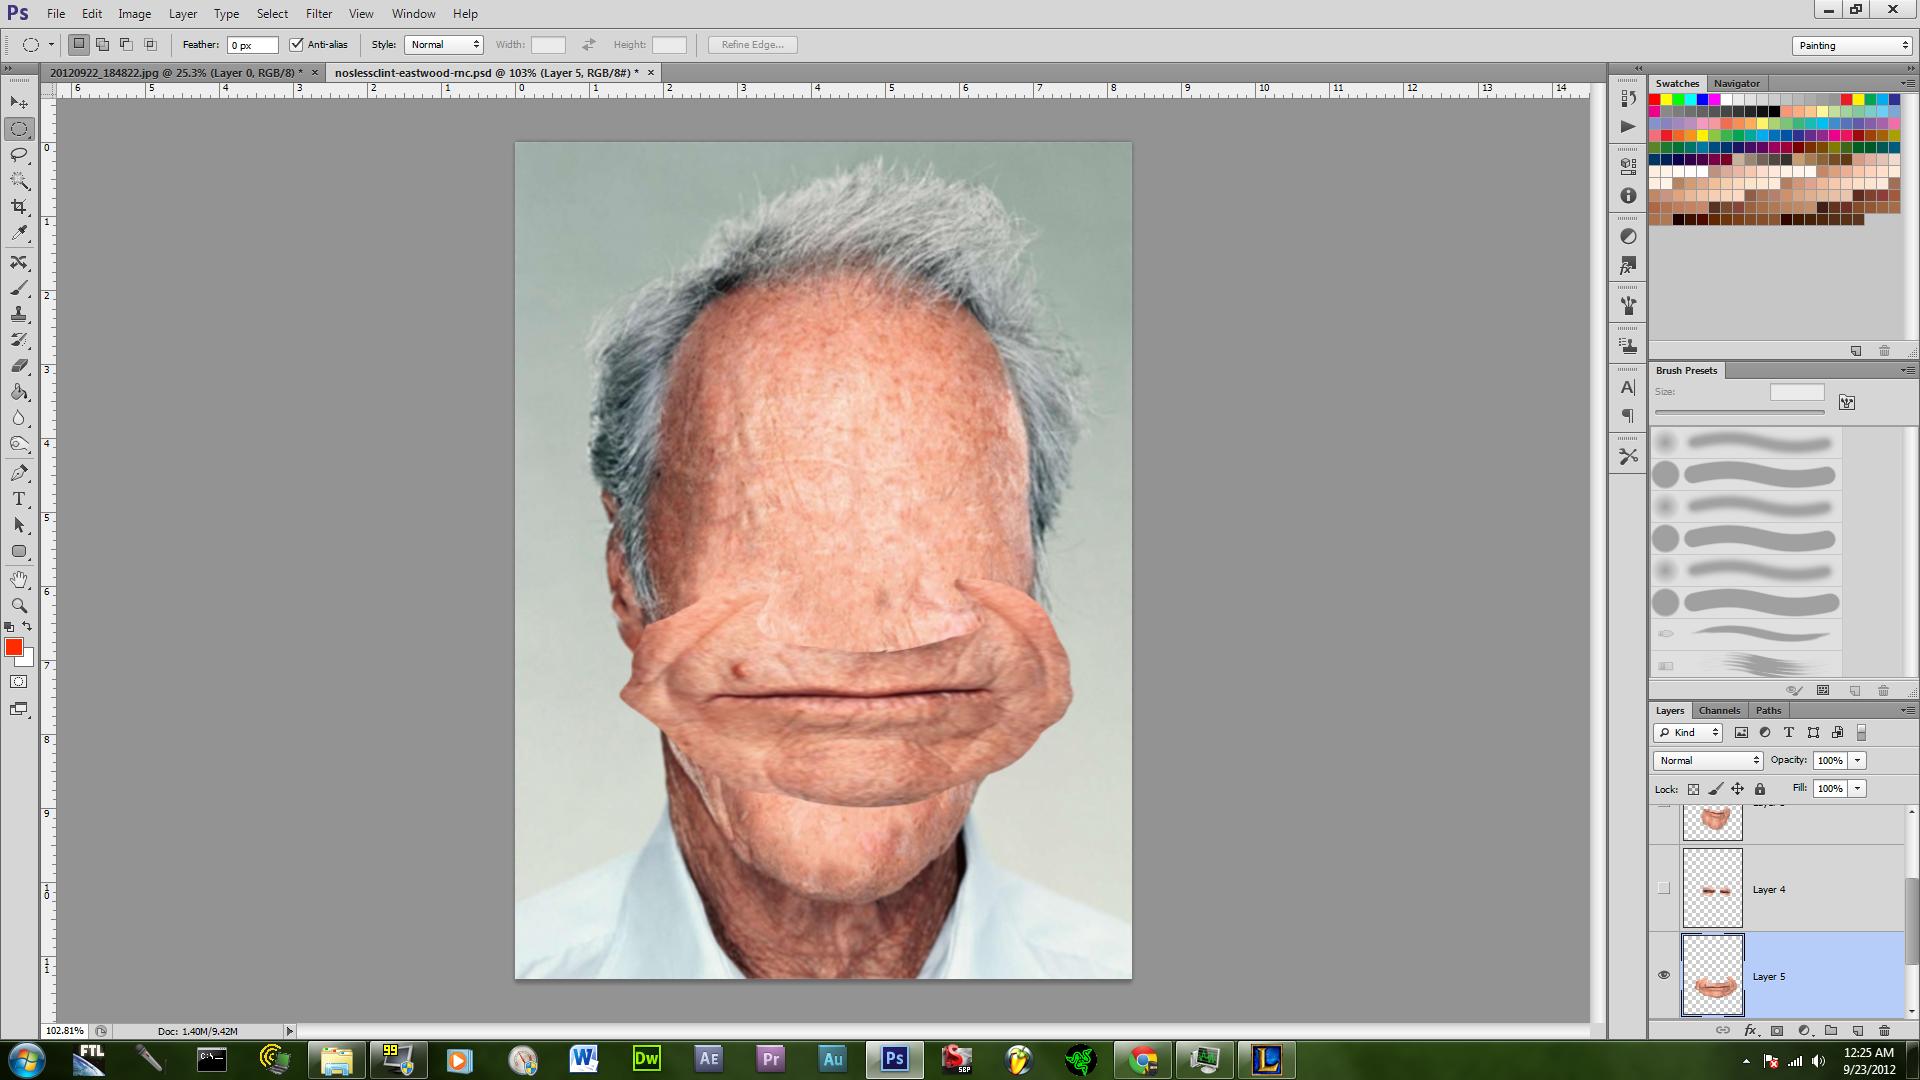Select the Quick Selection tool
Image resolution: width=1920 pixels, height=1080 pixels.
click(19, 181)
